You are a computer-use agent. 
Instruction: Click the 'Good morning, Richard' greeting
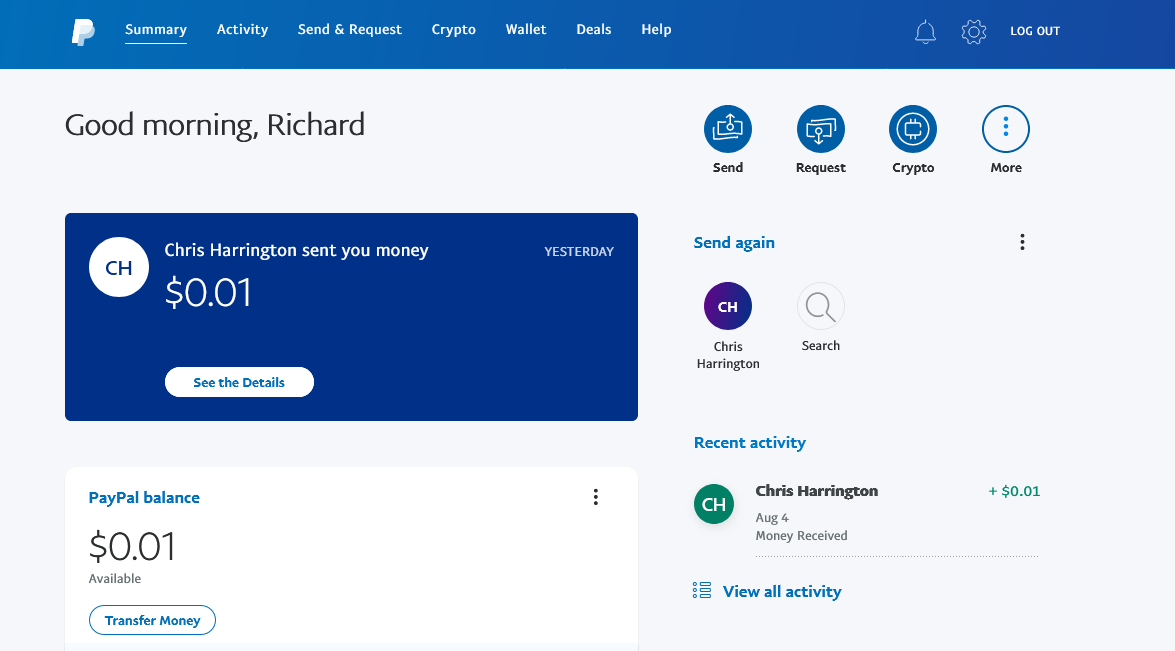coord(214,125)
